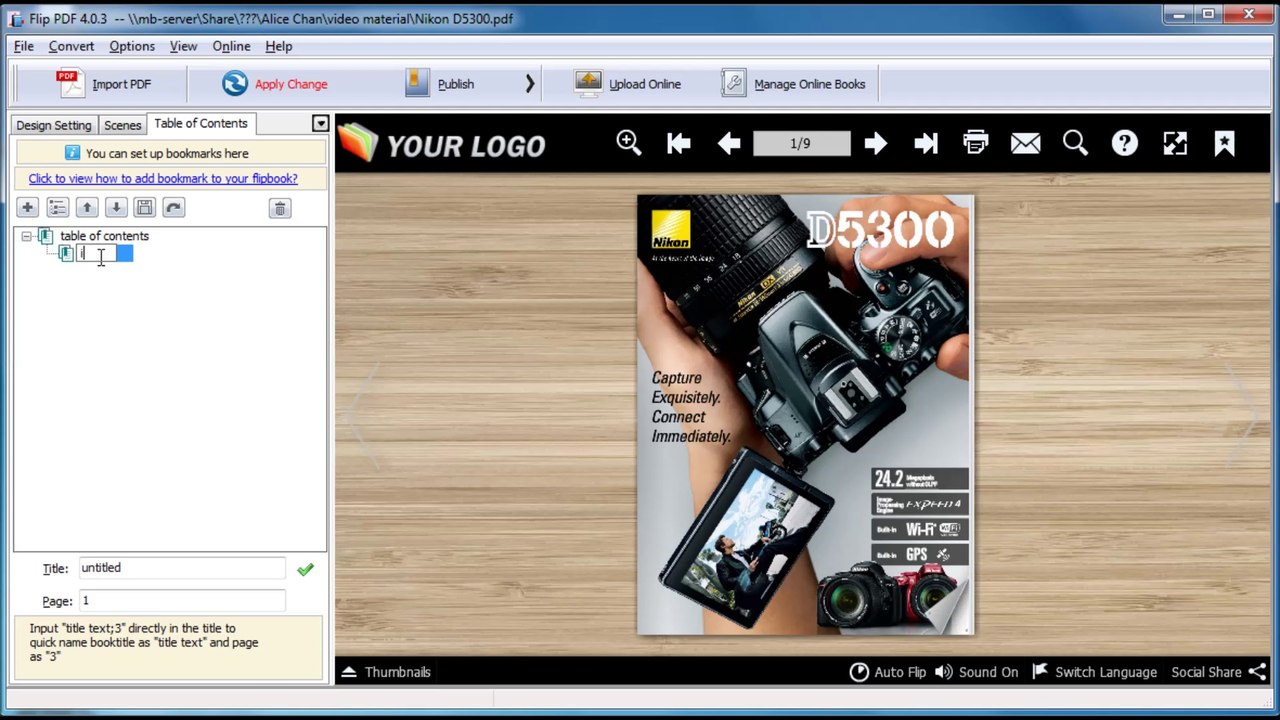Click the help question mark icon
1280x720 pixels.
coord(1125,144)
